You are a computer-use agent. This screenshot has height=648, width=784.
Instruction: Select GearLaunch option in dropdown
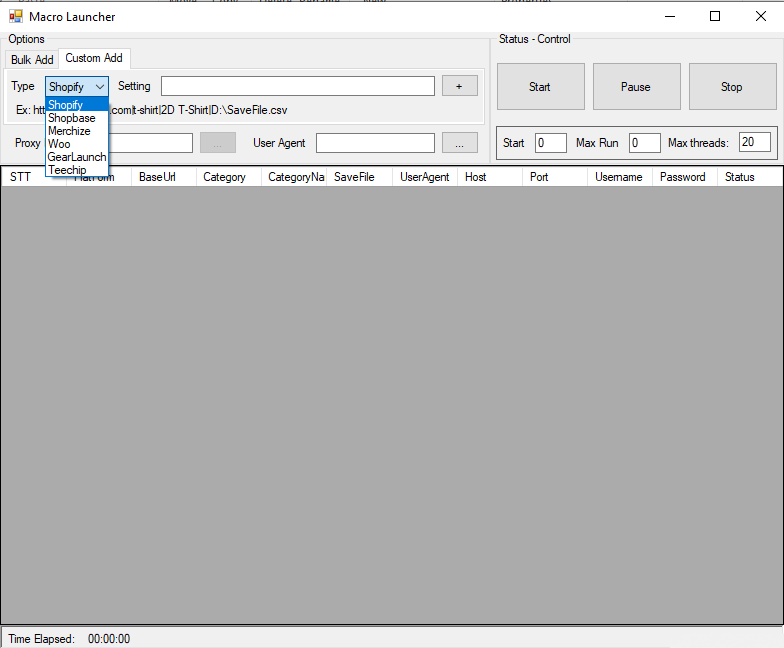click(77, 157)
